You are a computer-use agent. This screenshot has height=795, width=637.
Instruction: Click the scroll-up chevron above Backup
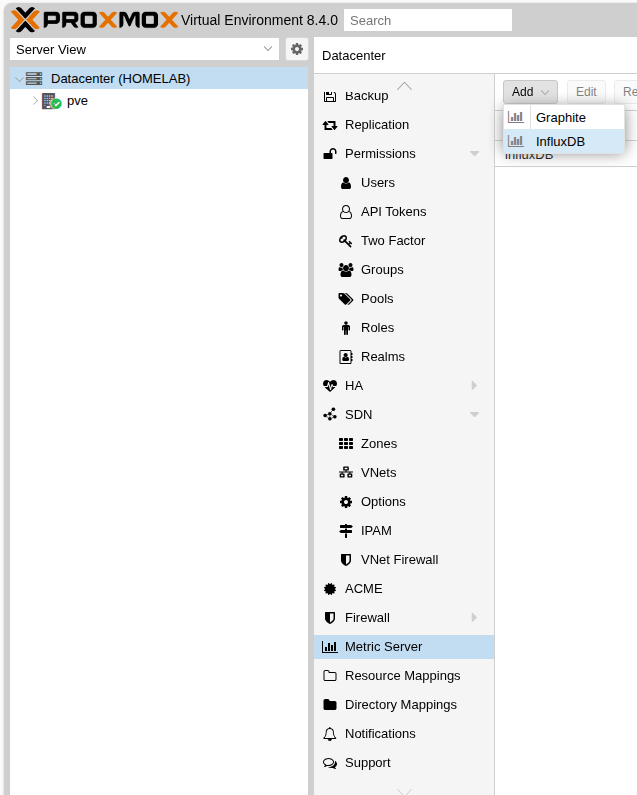point(404,86)
